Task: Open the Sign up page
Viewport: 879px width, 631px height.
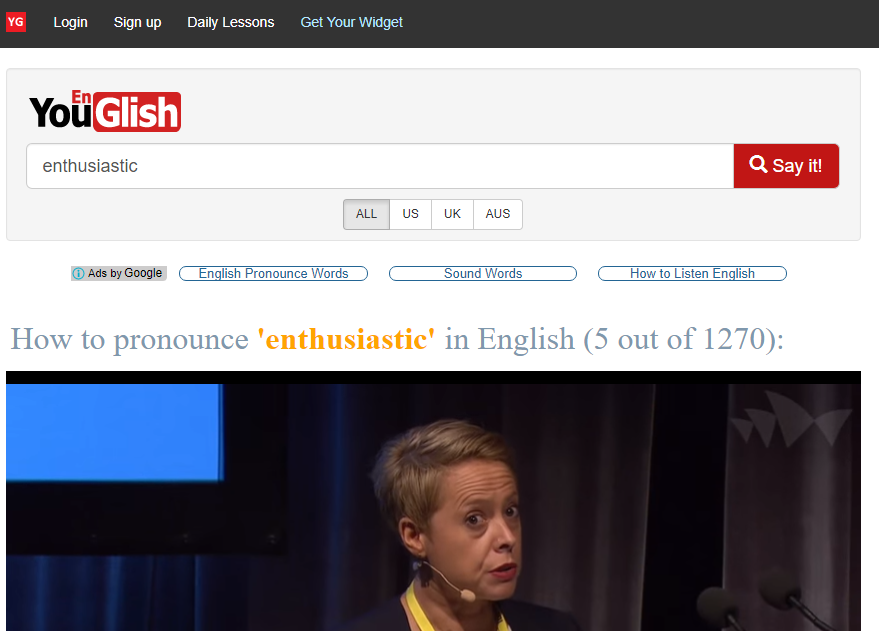Action: [x=137, y=22]
